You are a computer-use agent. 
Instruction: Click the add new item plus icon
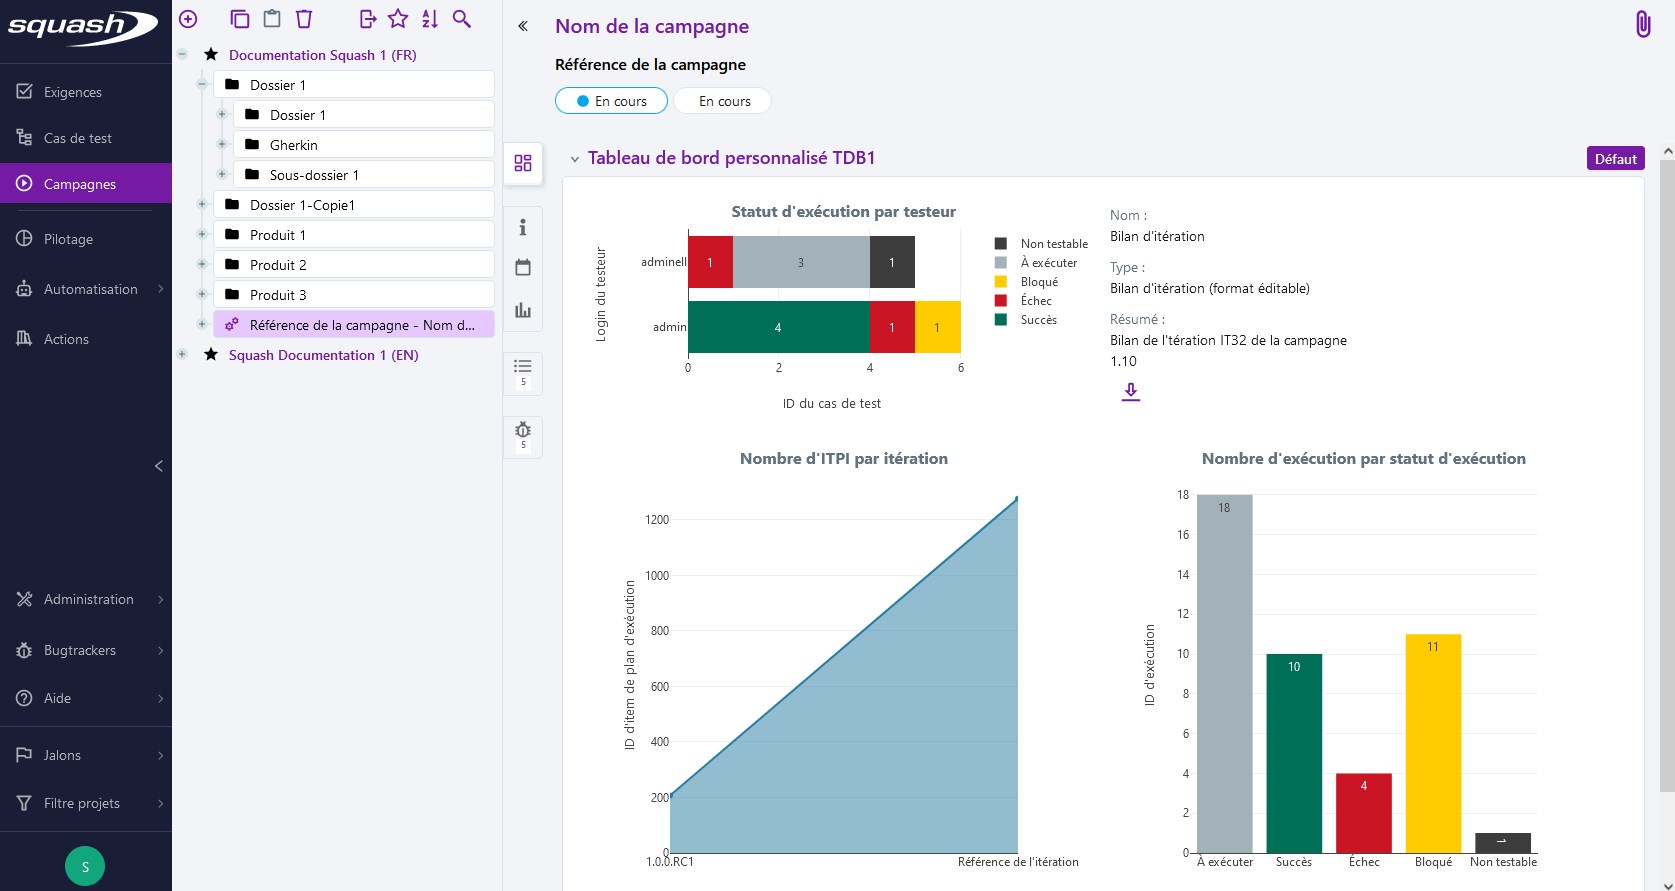coord(188,19)
